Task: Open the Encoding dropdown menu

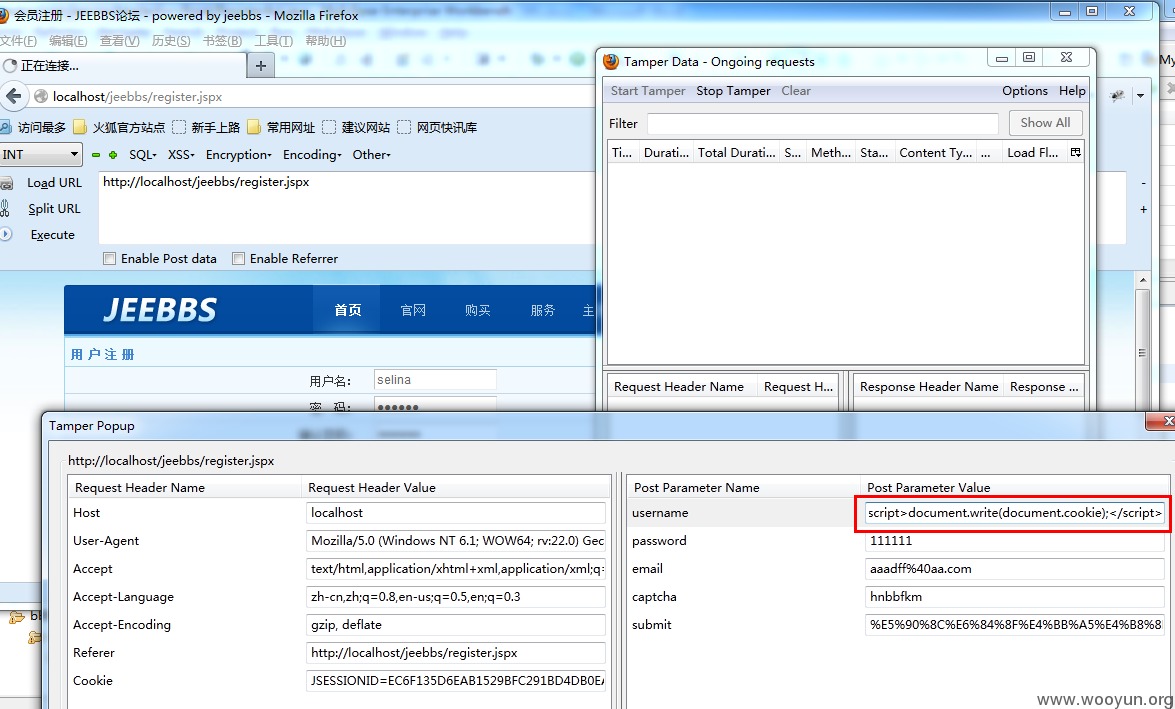Action: tap(312, 154)
